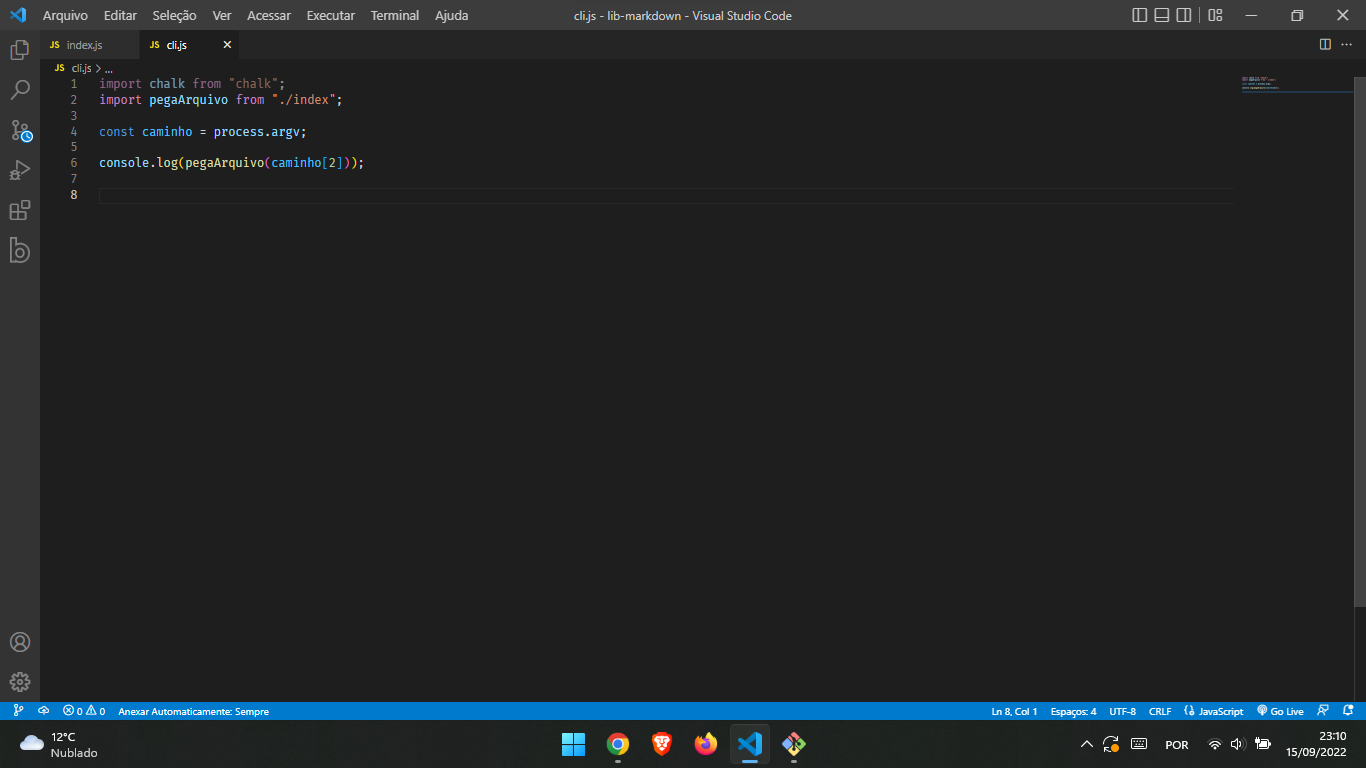The width and height of the screenshot is (1366, 768).
Task: Click cli.js in the breadcrumb
Action: click(81, 68)
